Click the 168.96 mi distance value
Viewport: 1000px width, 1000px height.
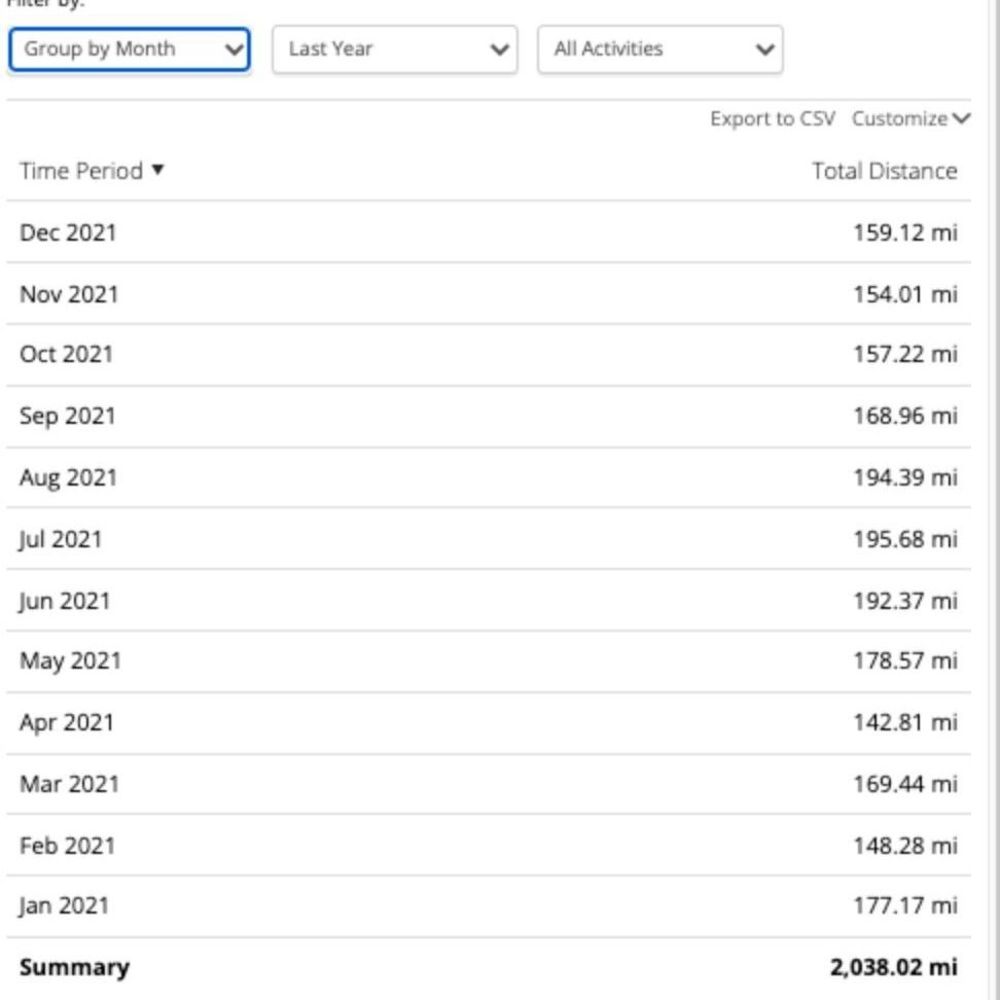pyautogui.click(x=906, y=416)
